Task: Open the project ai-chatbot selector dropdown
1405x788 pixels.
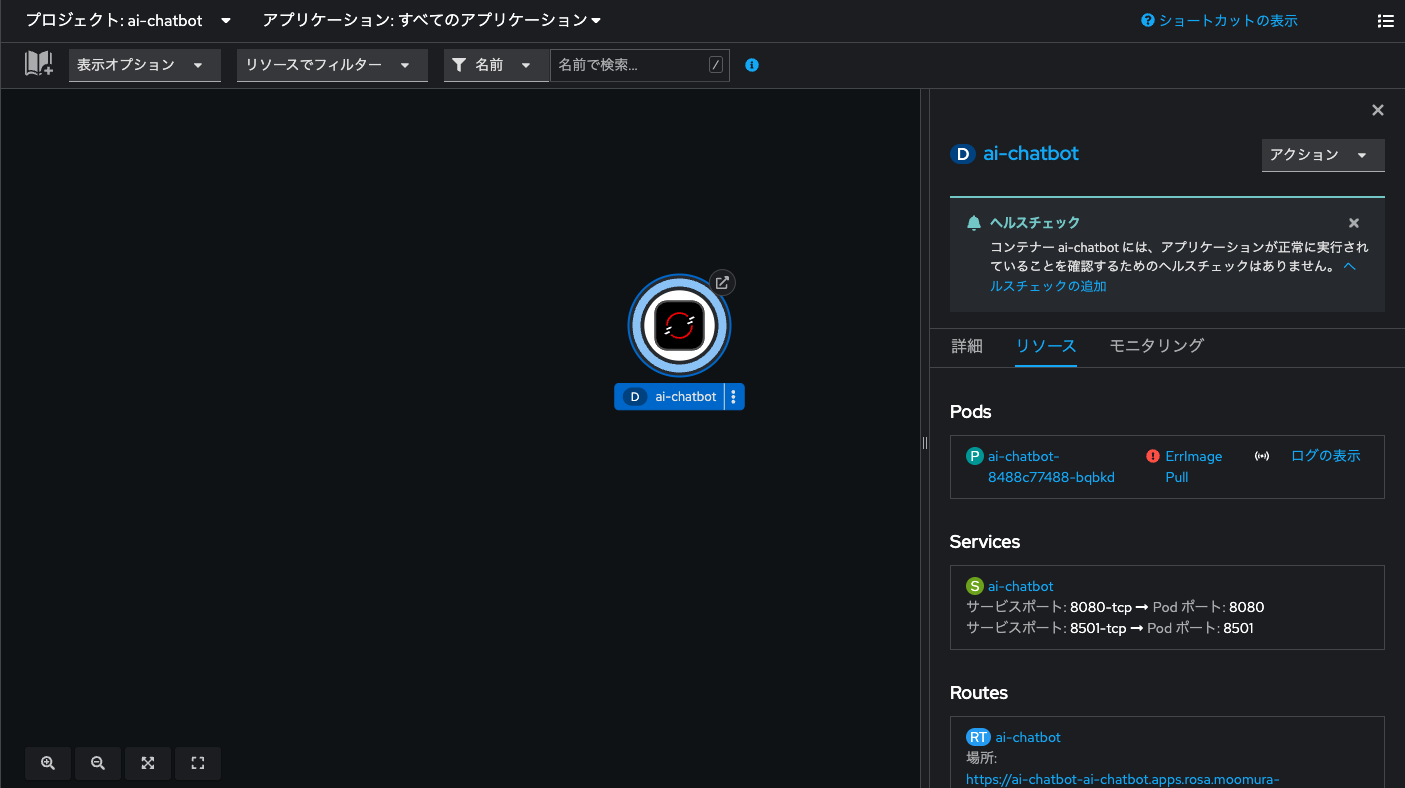Action: coord(128,20)
